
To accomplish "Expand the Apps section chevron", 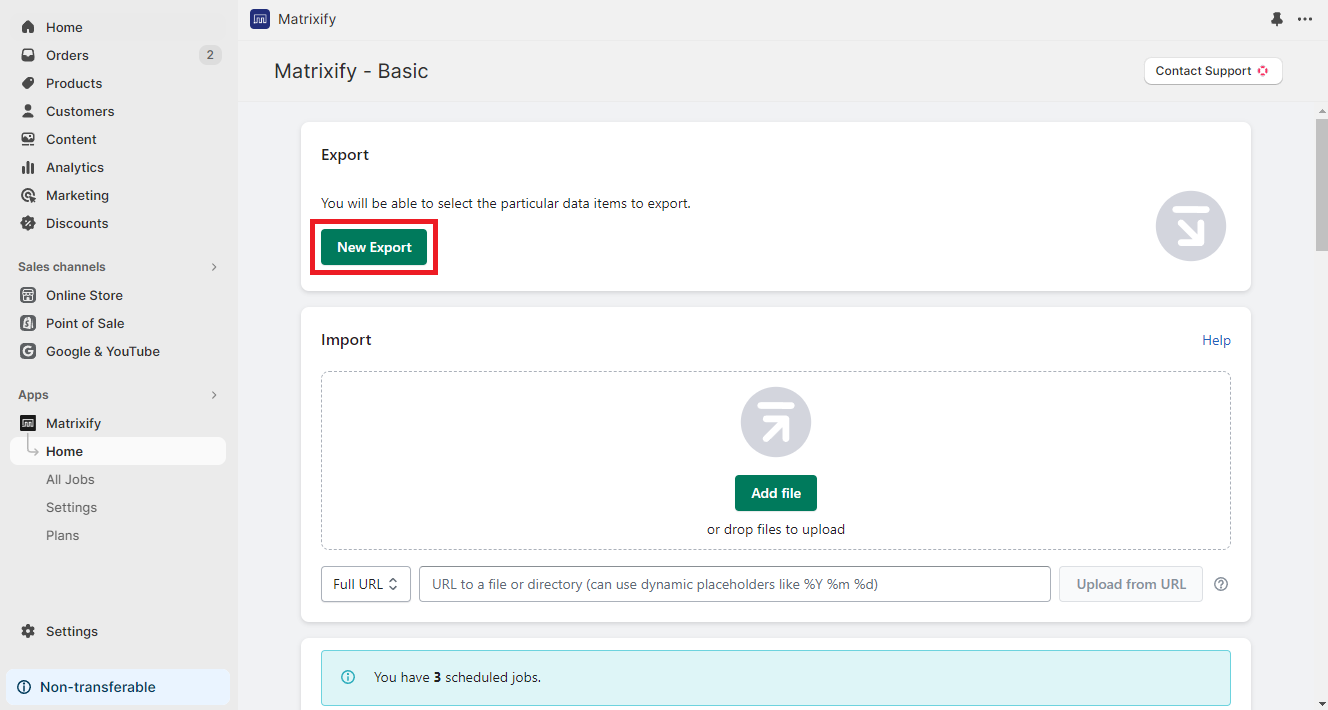I will (214, 395).
